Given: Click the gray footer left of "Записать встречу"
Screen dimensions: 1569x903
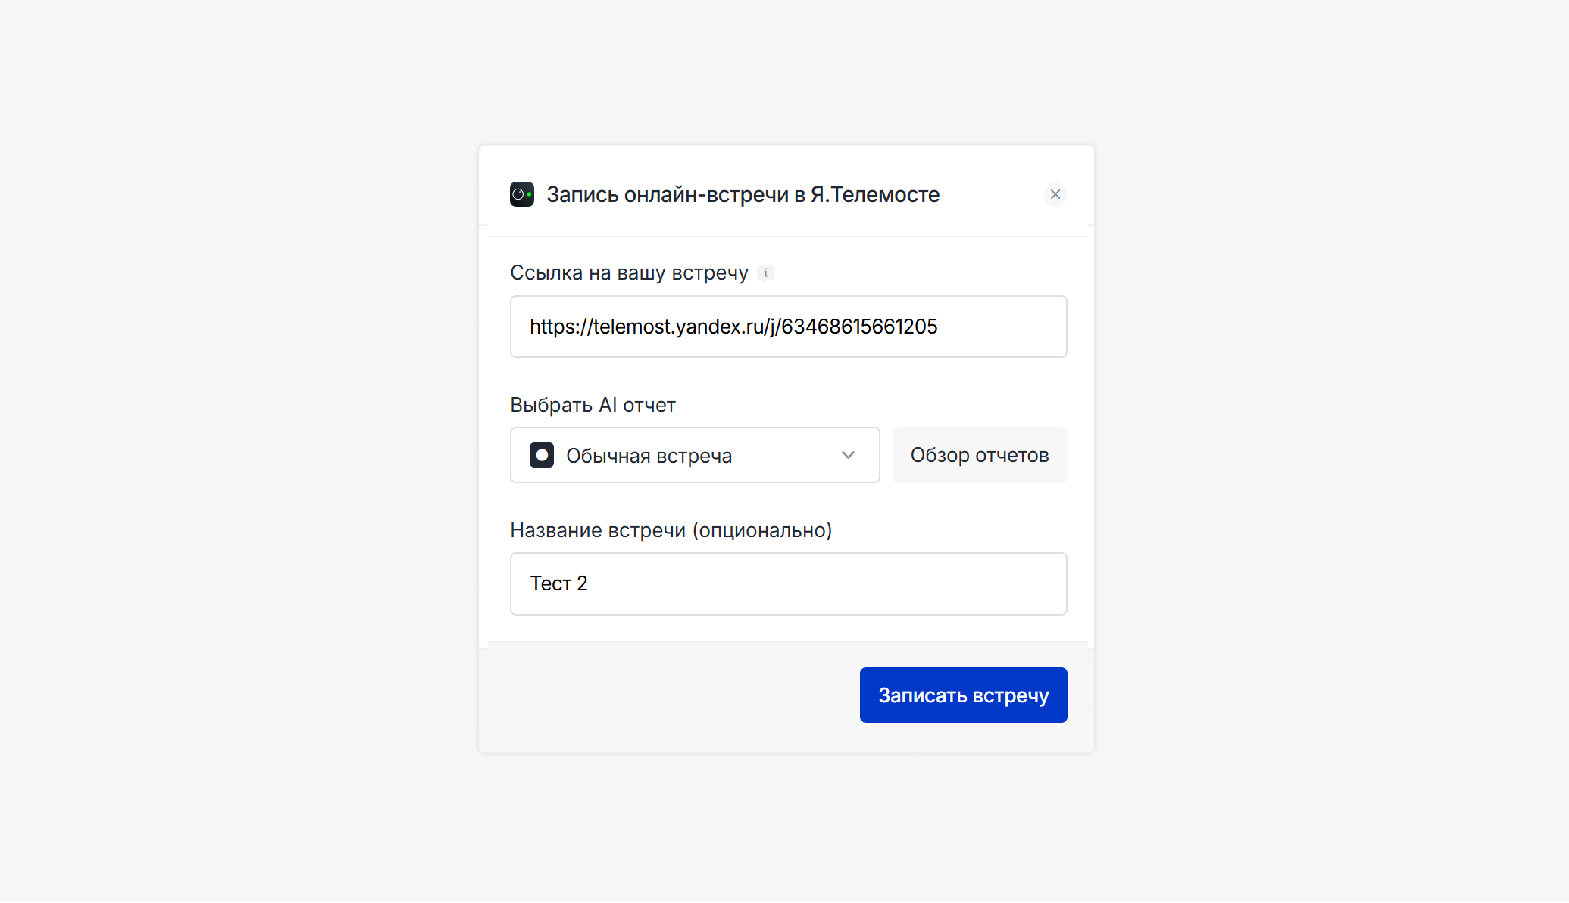Looking at the screenshot, I should click(x=660, y=696).
